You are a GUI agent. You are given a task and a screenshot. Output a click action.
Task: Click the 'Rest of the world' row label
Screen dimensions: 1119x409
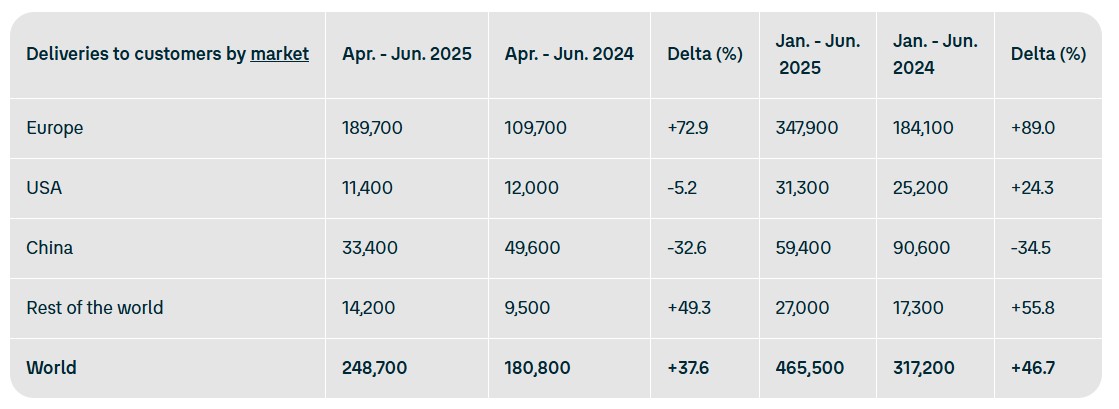(95, 308)
